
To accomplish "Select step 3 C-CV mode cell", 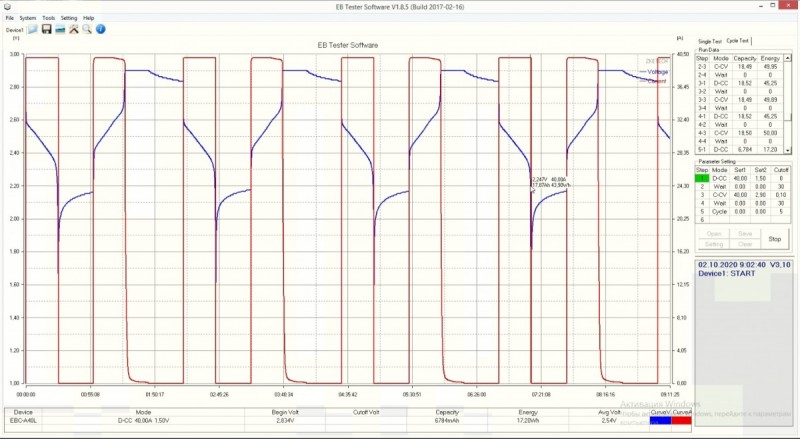I will pos(720,194).
